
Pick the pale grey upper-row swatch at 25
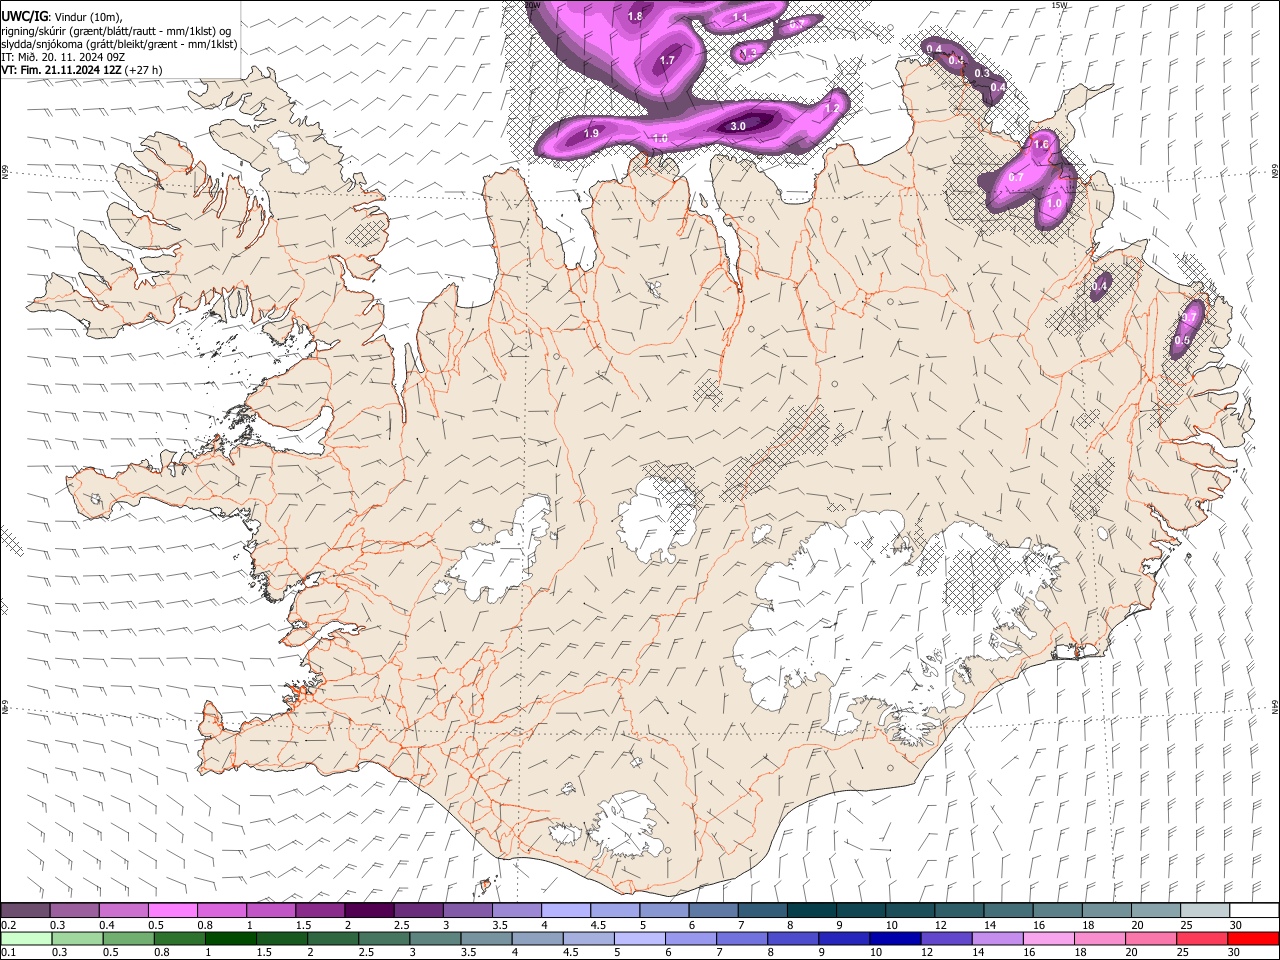click(x=1205, y=910)
